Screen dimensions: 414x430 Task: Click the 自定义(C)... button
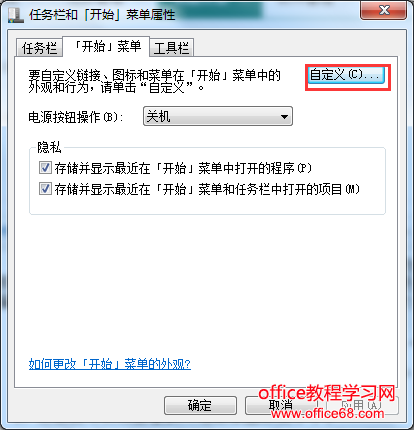[x=346, y=75]
